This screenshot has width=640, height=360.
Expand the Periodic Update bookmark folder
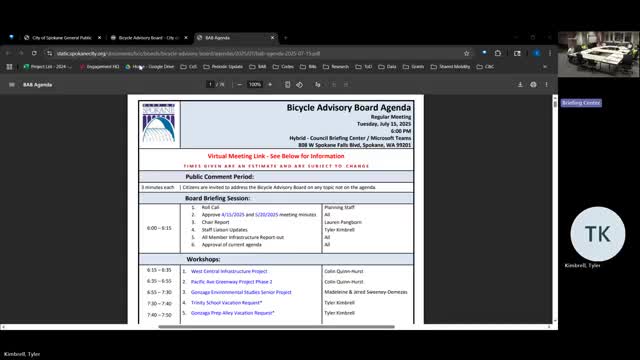223,67
